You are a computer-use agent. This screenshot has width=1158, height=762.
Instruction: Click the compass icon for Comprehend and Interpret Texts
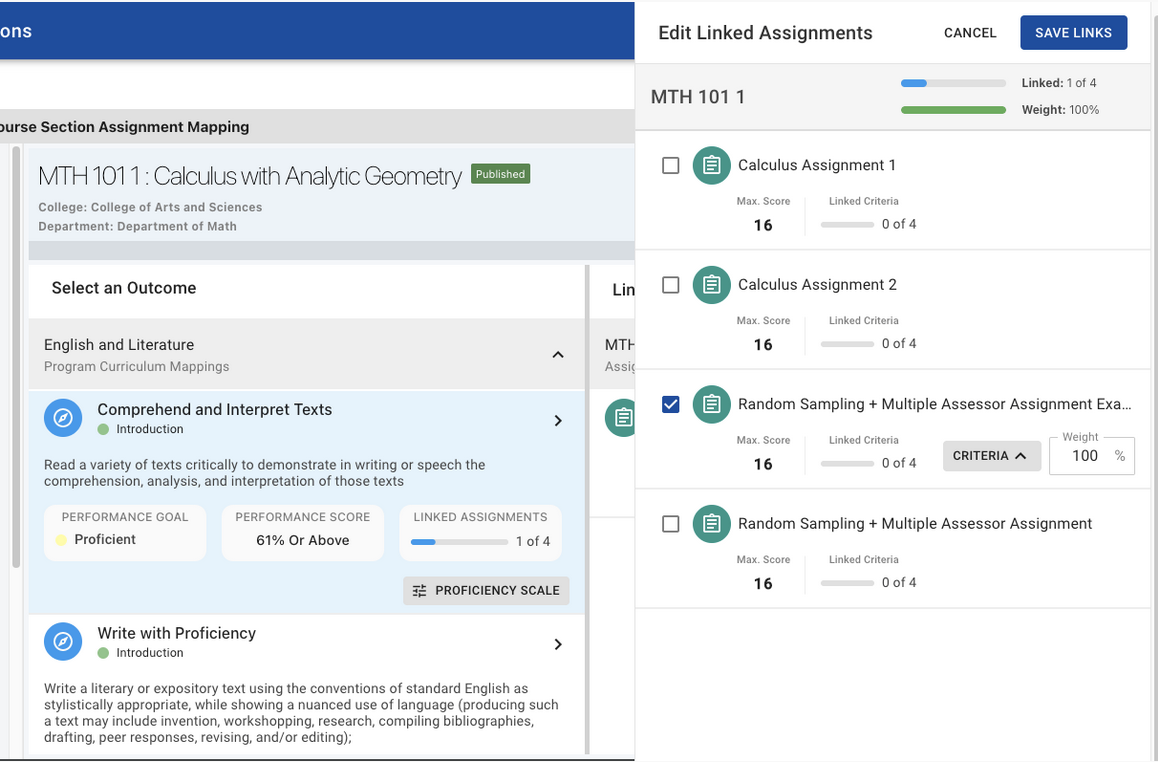(63, 418)
